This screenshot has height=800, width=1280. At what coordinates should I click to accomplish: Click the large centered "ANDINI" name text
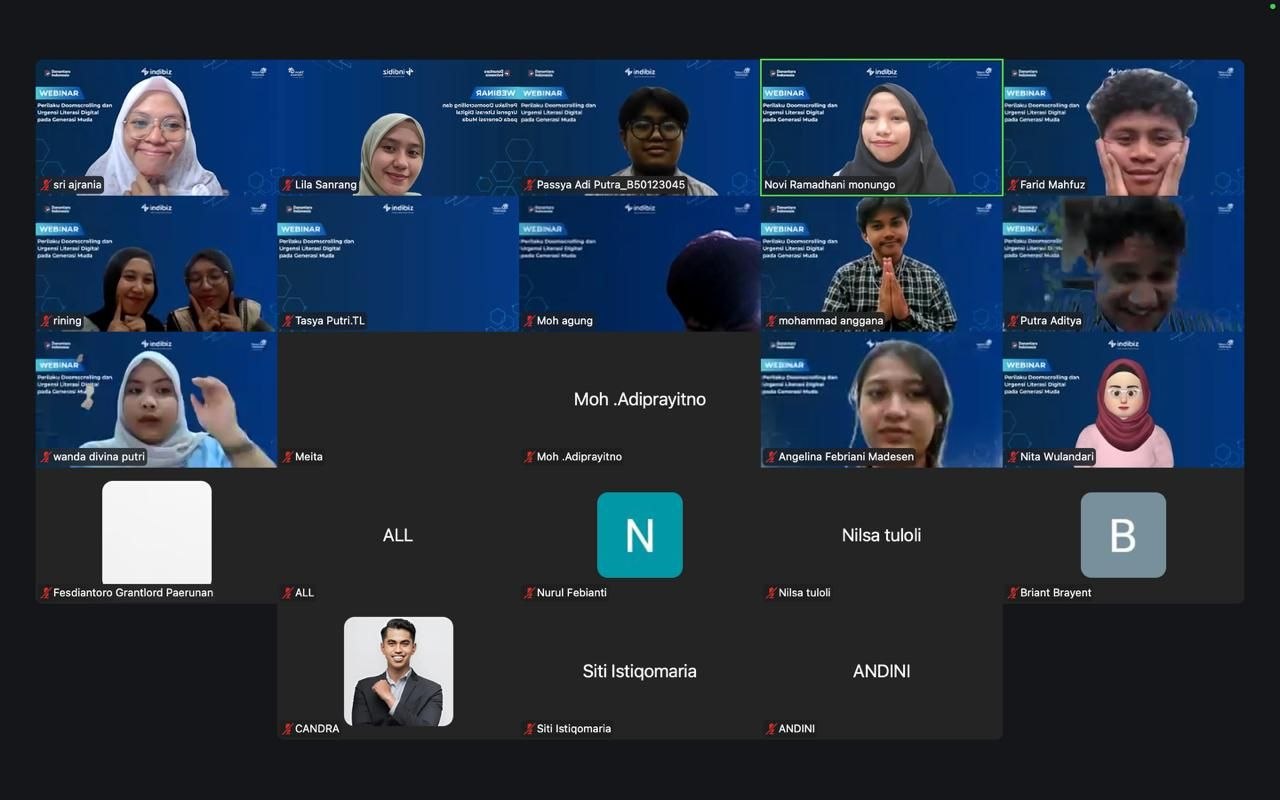pos(881,671)
